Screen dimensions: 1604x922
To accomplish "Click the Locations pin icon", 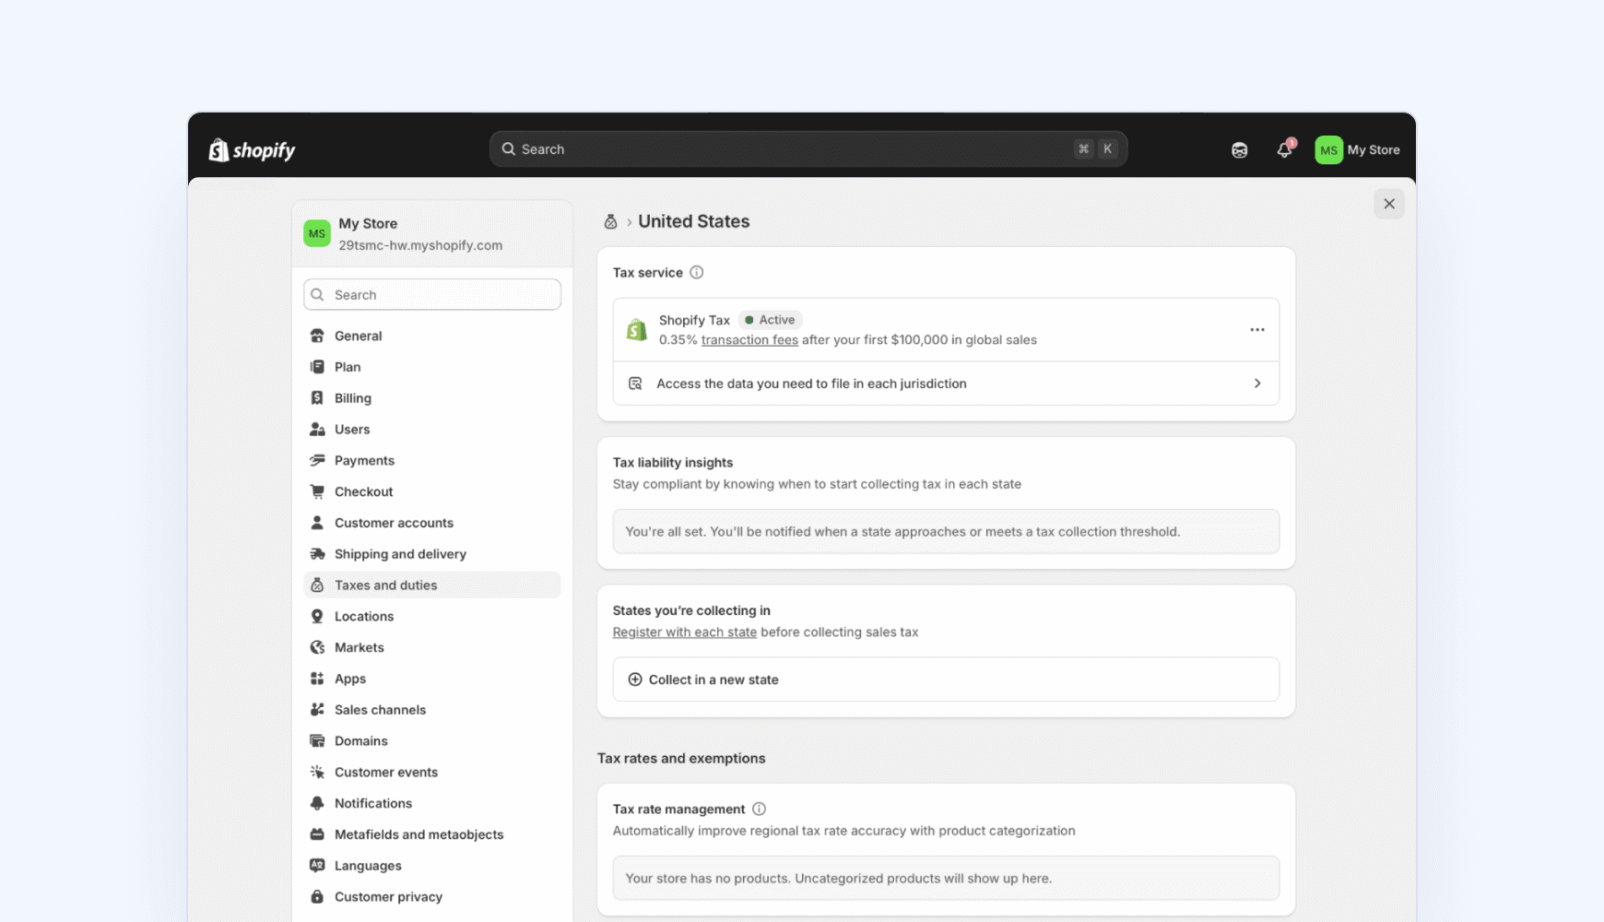I will click(317, 616).
